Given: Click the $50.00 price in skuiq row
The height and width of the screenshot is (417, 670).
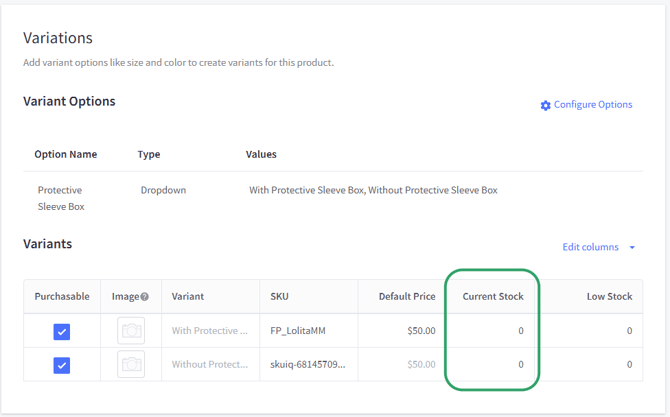Looking at the screenshot, I should pyautogui.click(x=421, y=364).
